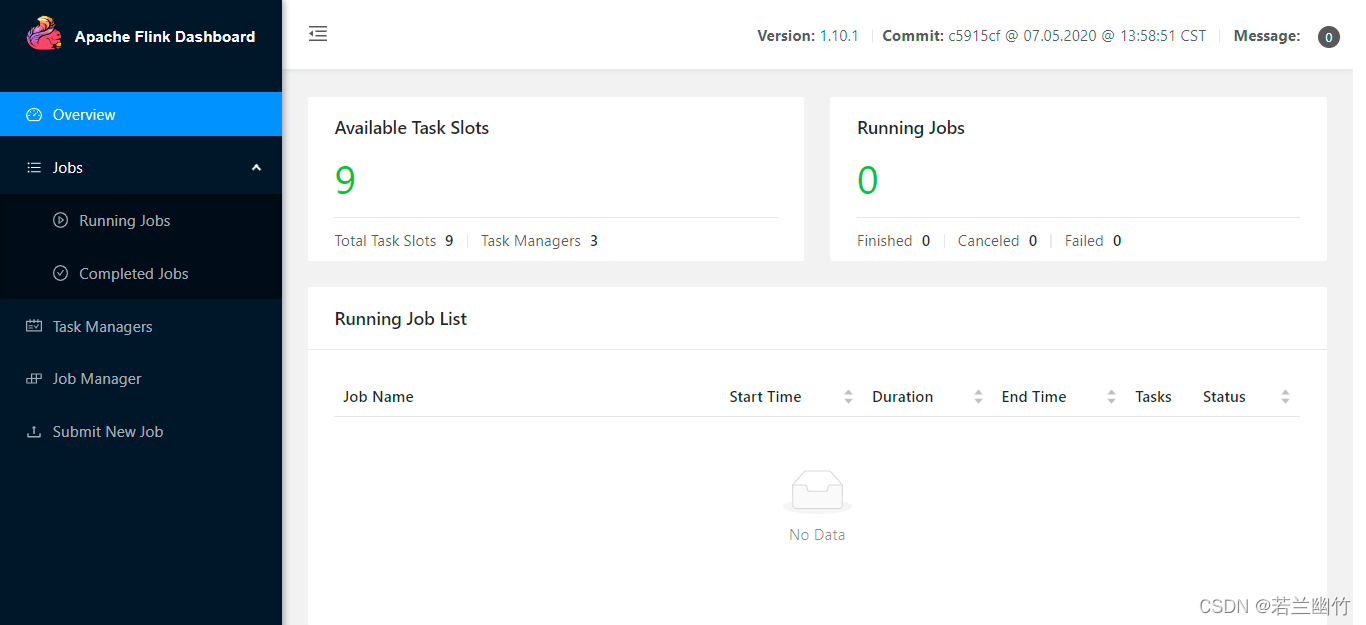
Task: Click the Canceled jobs count
Action: point(997,241)
